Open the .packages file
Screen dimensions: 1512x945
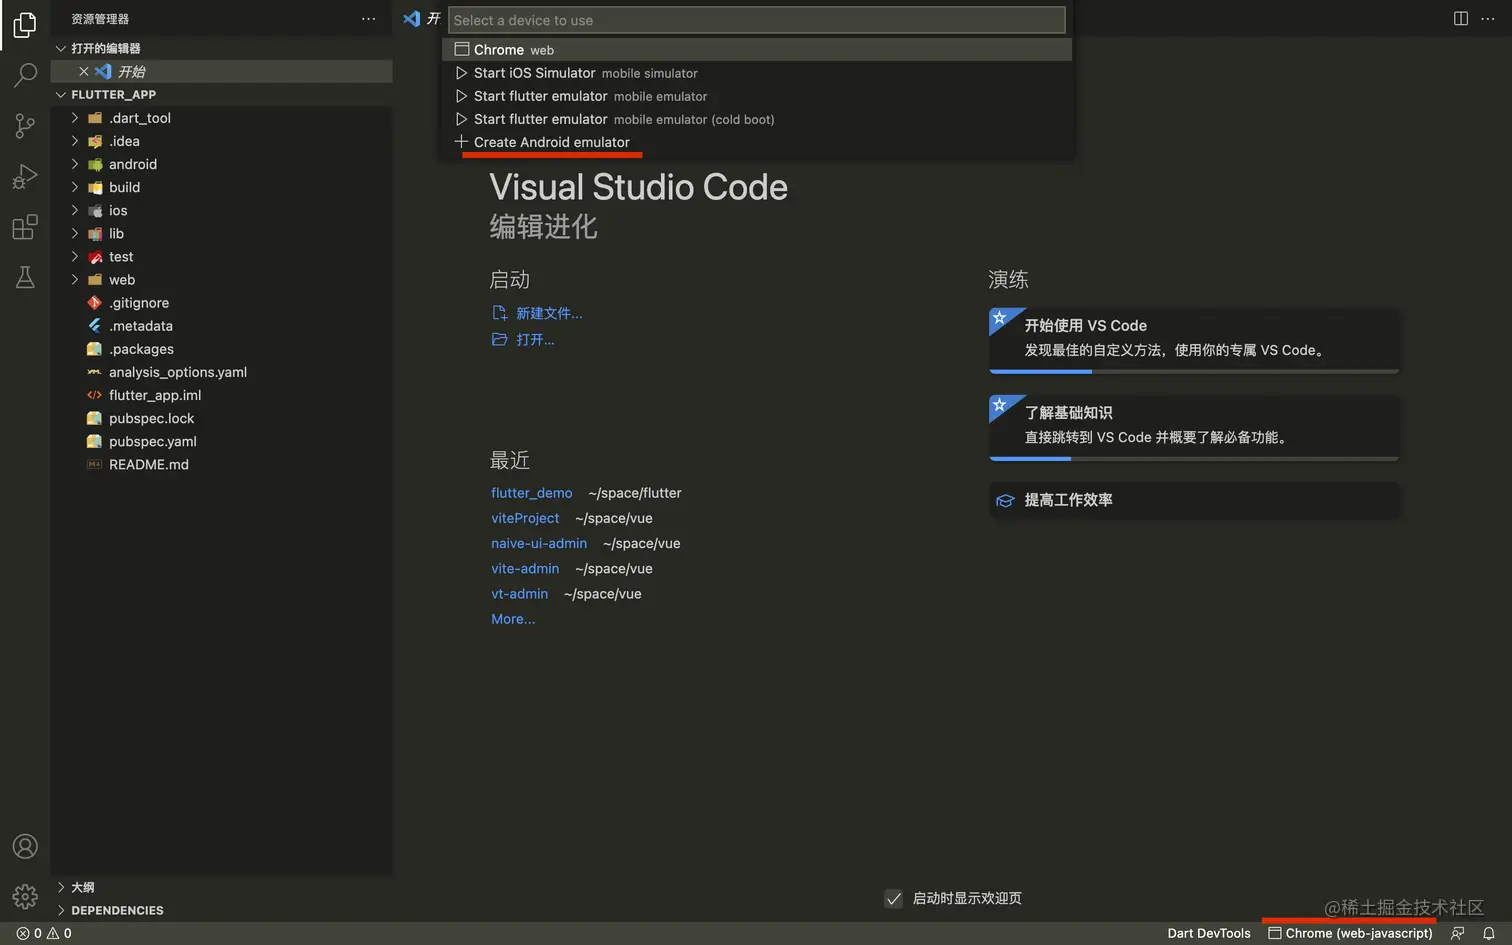(x=222, y=349)
